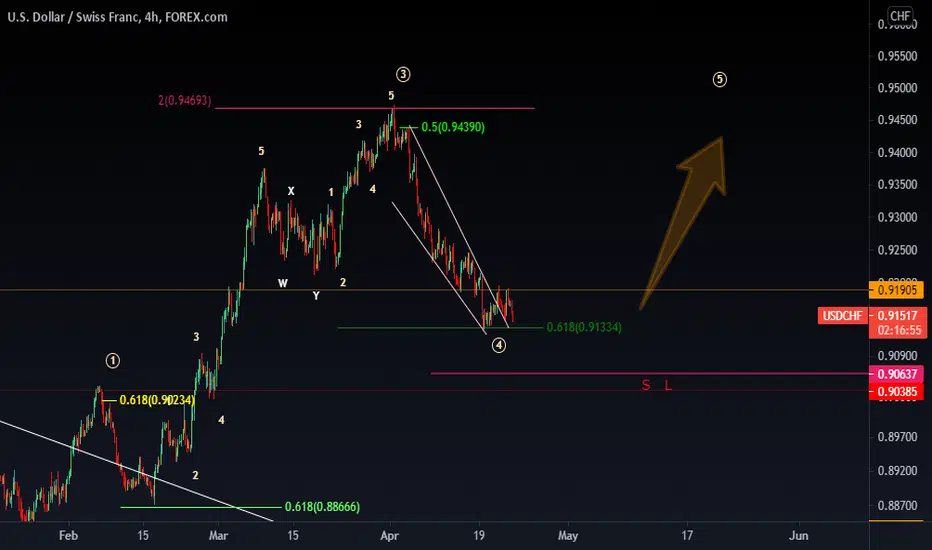932x550 pixels.
Task: Select the circled wave 4 label
Action: pos(499,345)
